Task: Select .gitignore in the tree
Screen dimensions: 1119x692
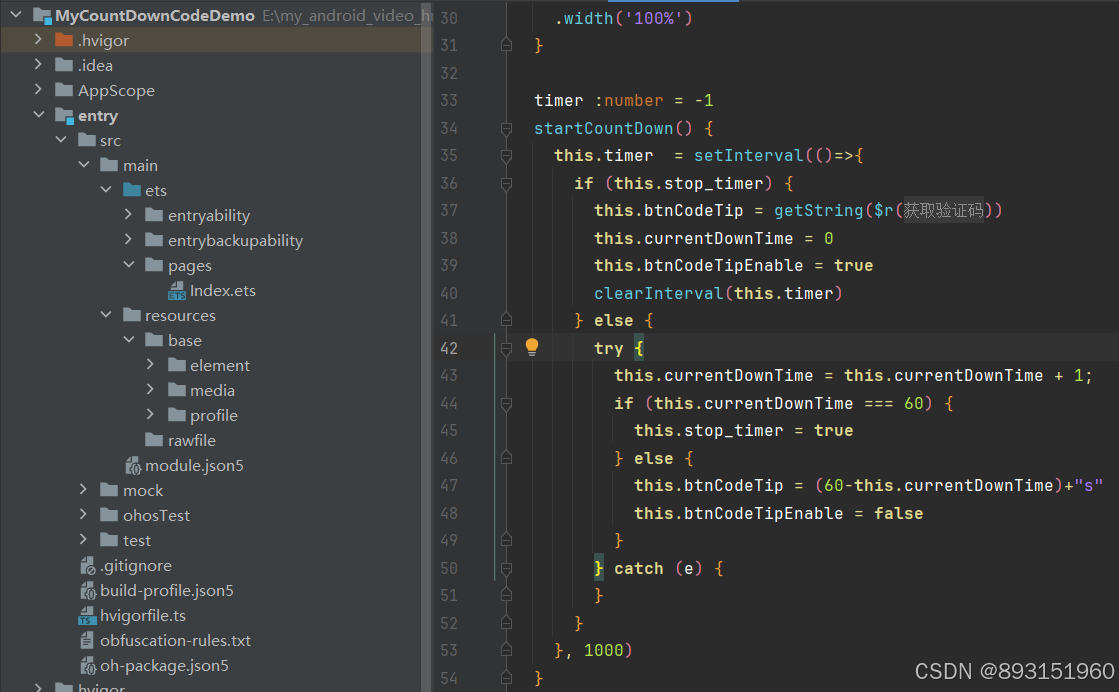Action: [x=136, y=566]
